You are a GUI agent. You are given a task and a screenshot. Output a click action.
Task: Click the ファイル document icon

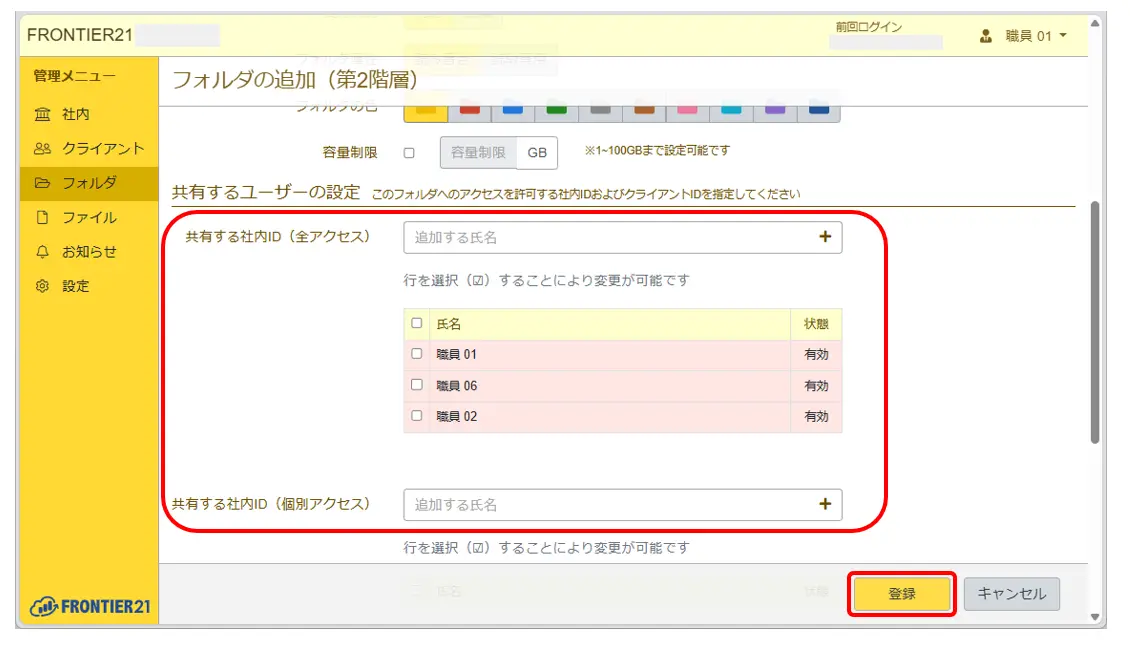(x=42, y=218)
